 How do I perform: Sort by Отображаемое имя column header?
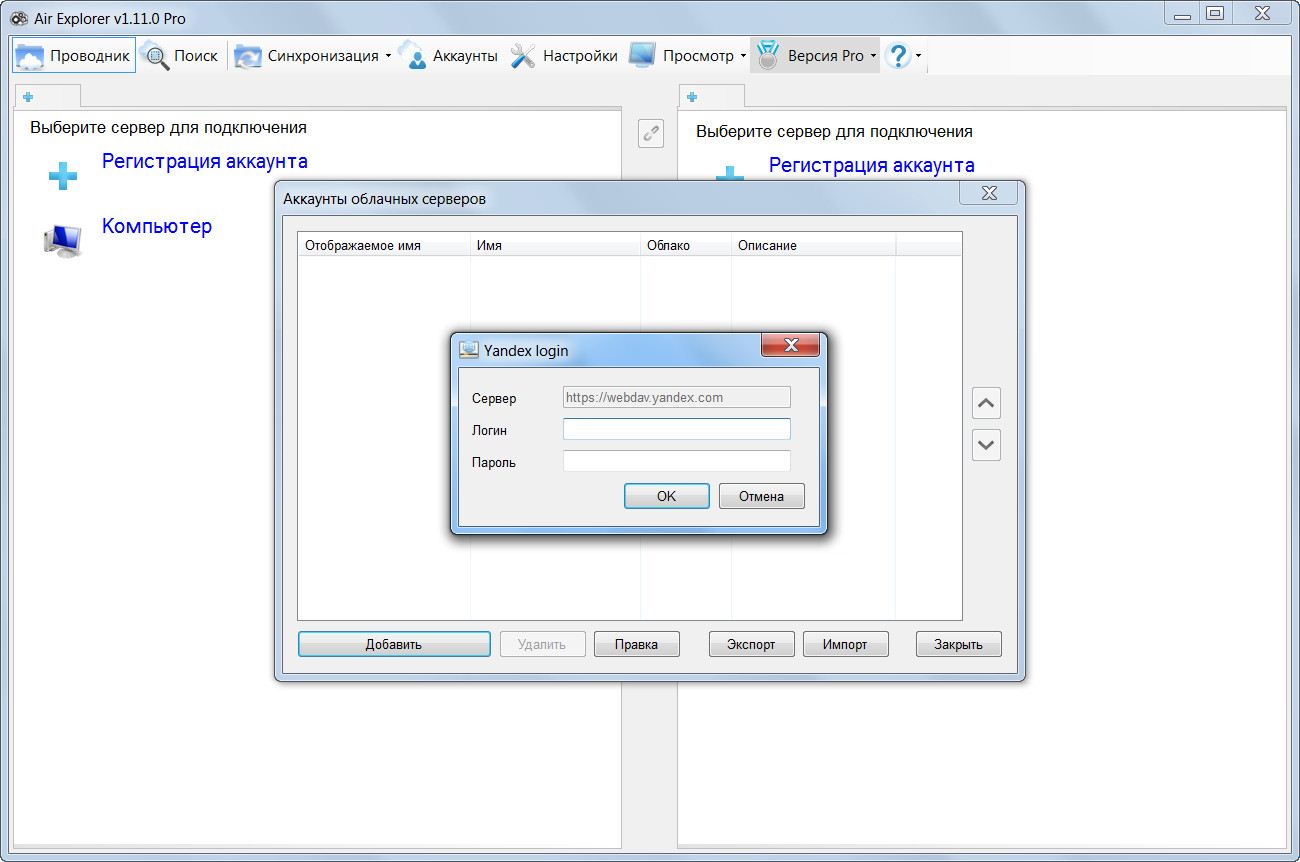click(384, 245)
